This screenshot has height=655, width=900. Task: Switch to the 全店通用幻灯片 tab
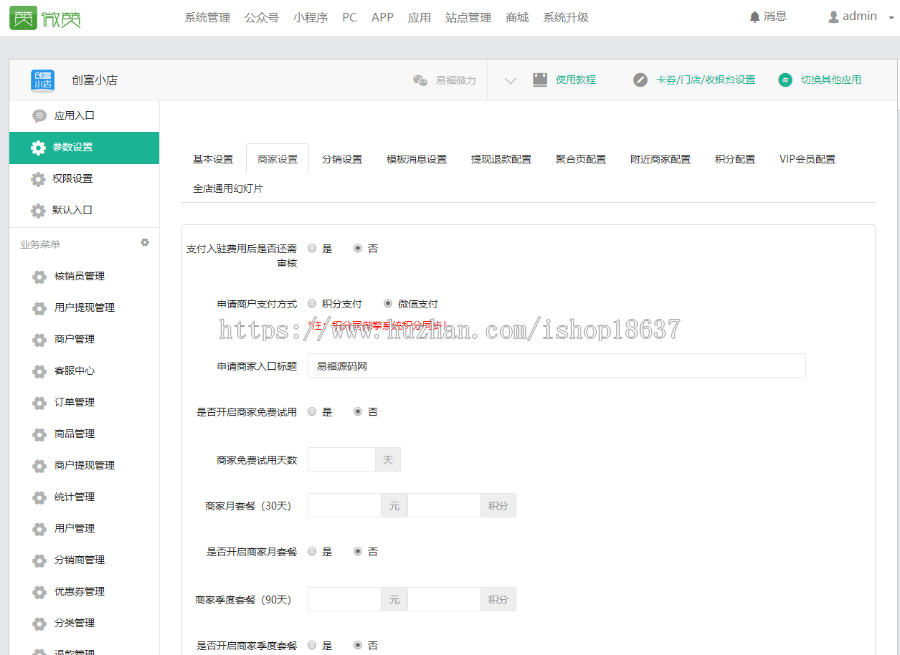pyautogui.click(x=228, y=188)
